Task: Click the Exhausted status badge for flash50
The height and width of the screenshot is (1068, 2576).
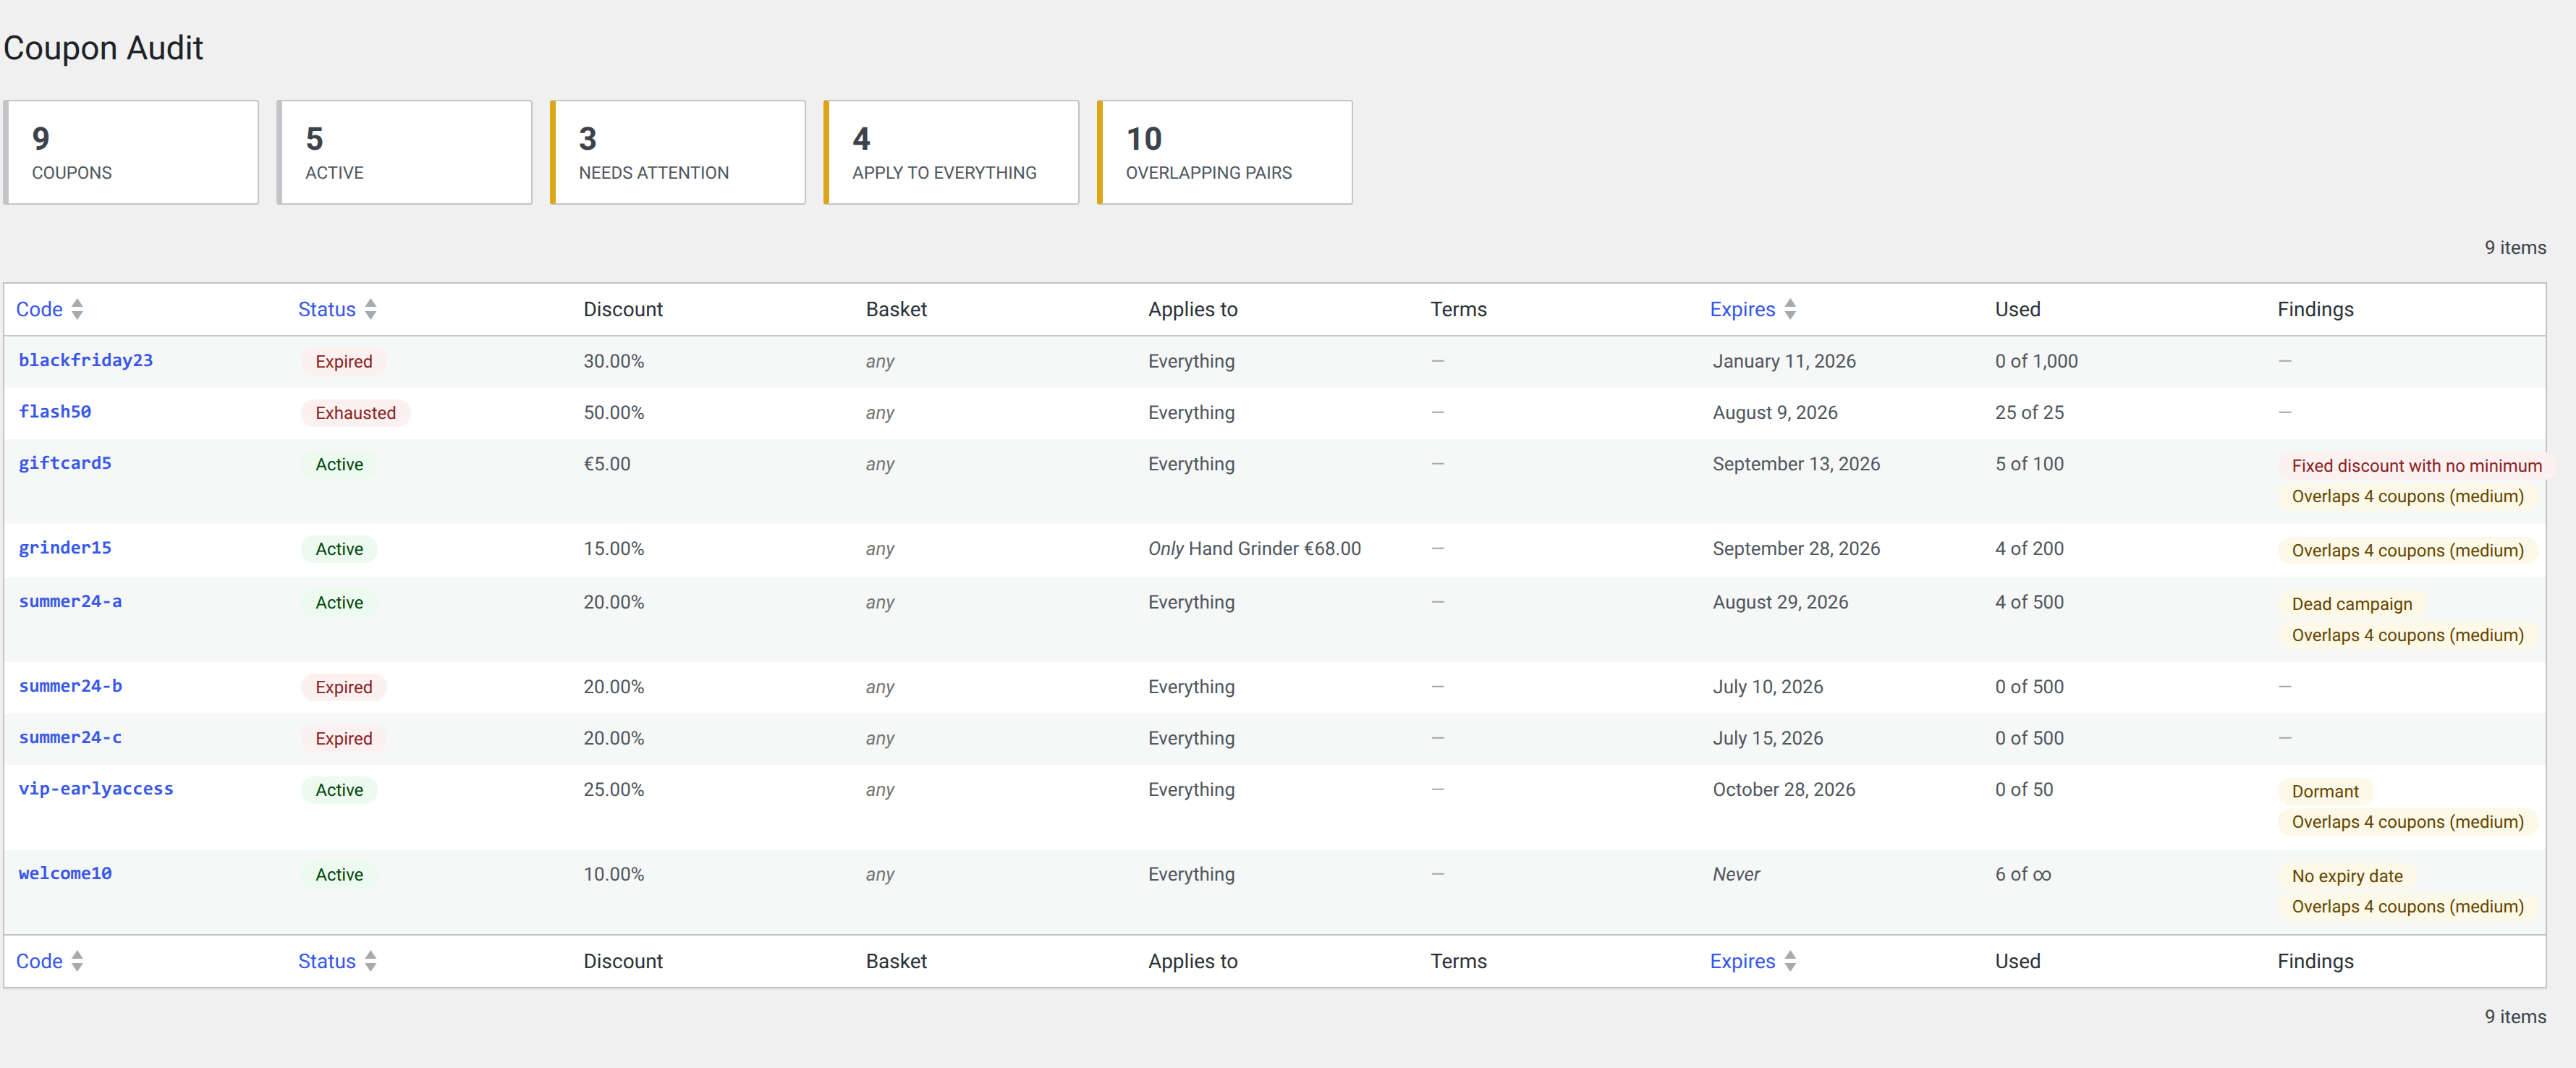Action: (356, 413)
